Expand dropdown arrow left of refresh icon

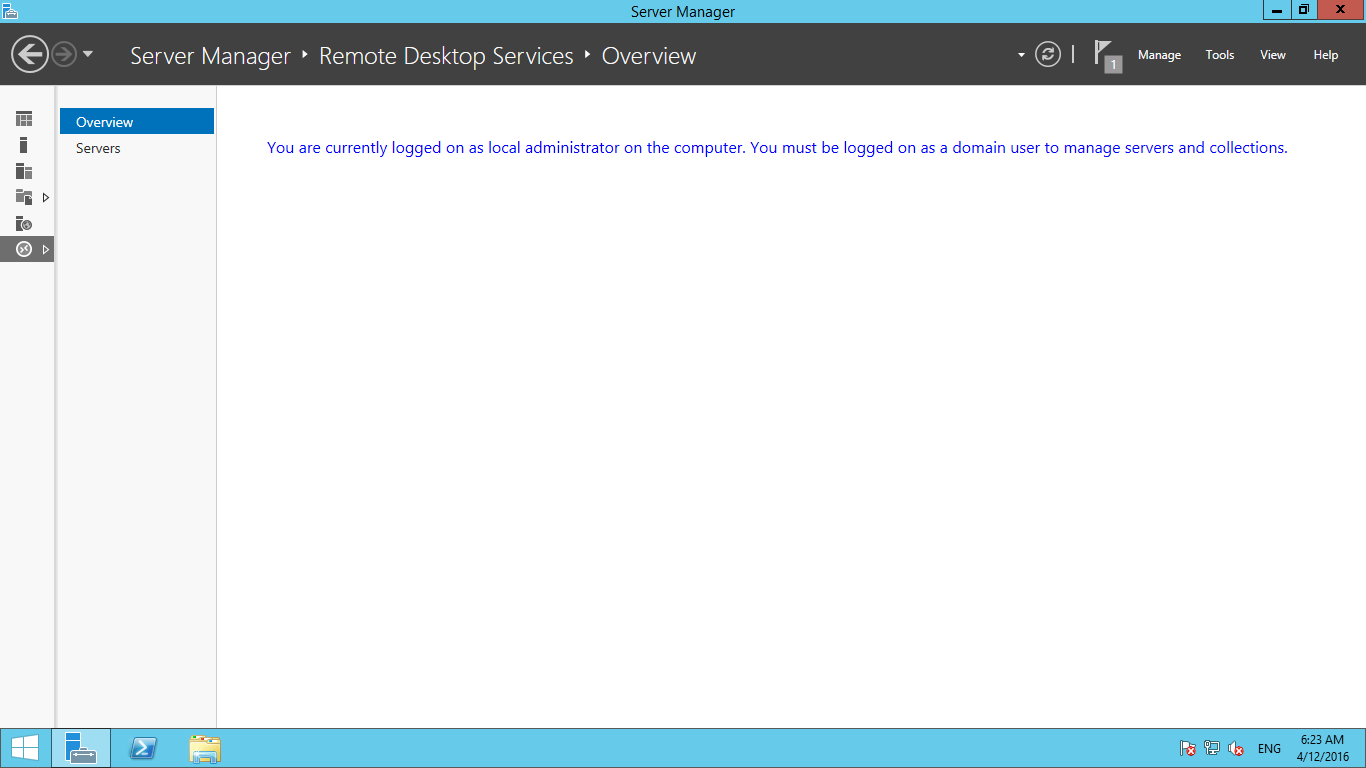click(1021, 55)
